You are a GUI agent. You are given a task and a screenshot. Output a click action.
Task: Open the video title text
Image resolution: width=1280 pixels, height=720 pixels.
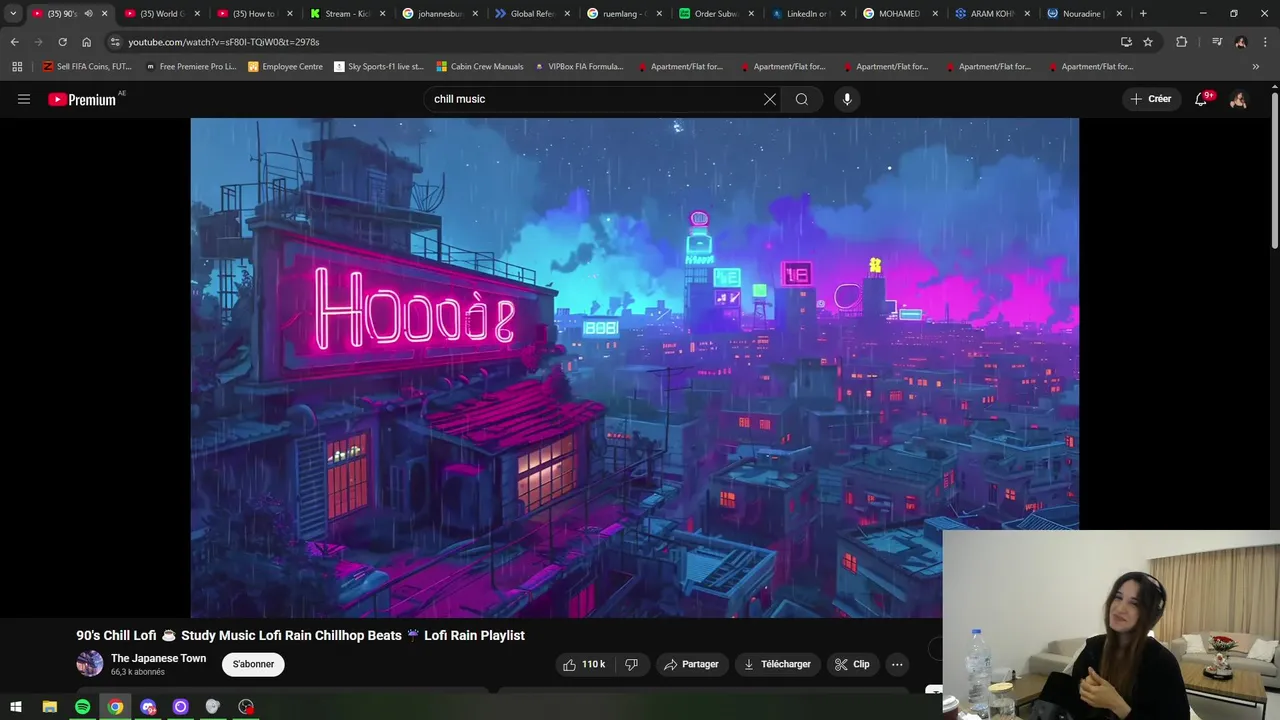click(300, 635)
